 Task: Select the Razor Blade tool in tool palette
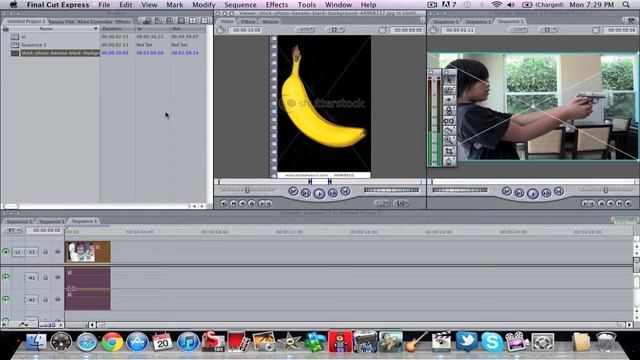(449, 130)
